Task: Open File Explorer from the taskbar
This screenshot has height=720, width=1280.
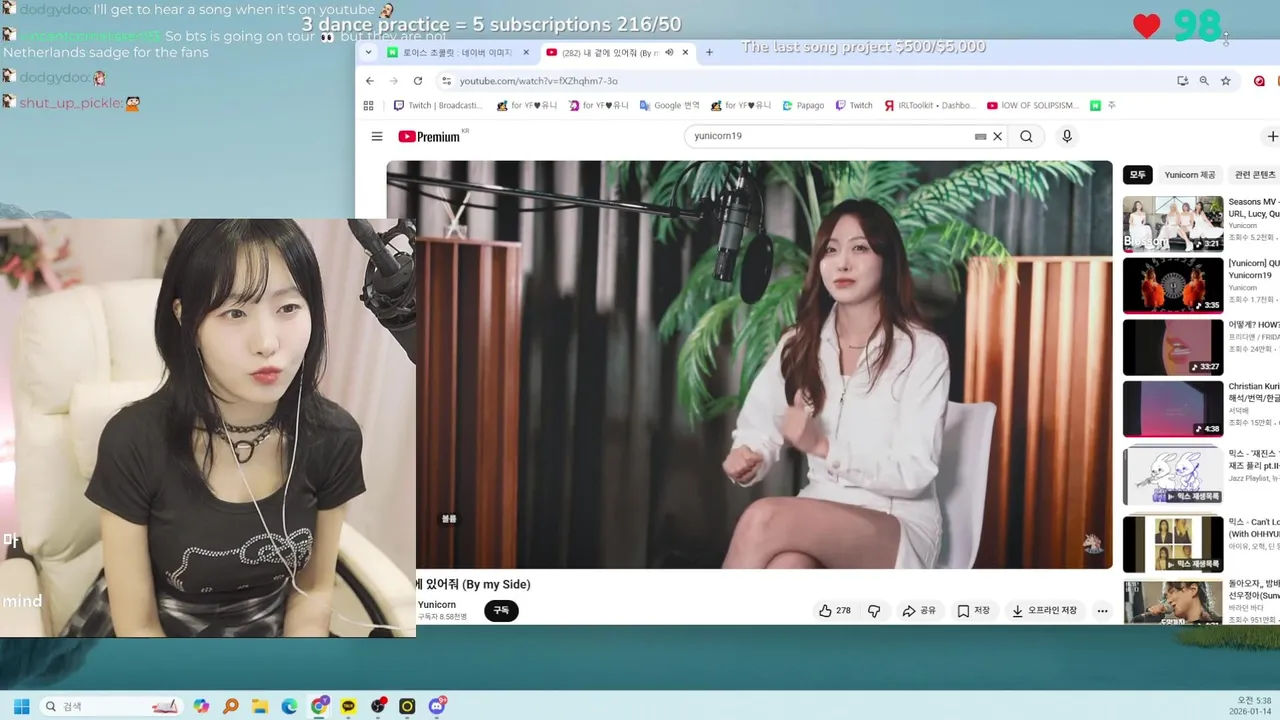Action: point(260,706)
